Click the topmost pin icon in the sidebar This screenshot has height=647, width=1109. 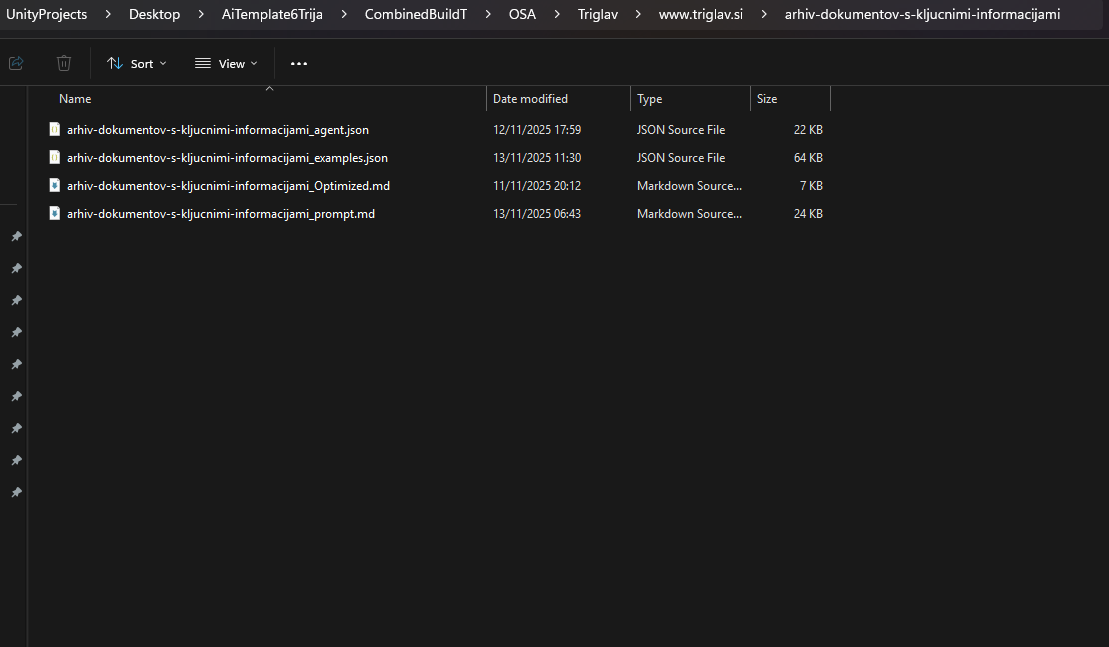[x=16, y=236]
